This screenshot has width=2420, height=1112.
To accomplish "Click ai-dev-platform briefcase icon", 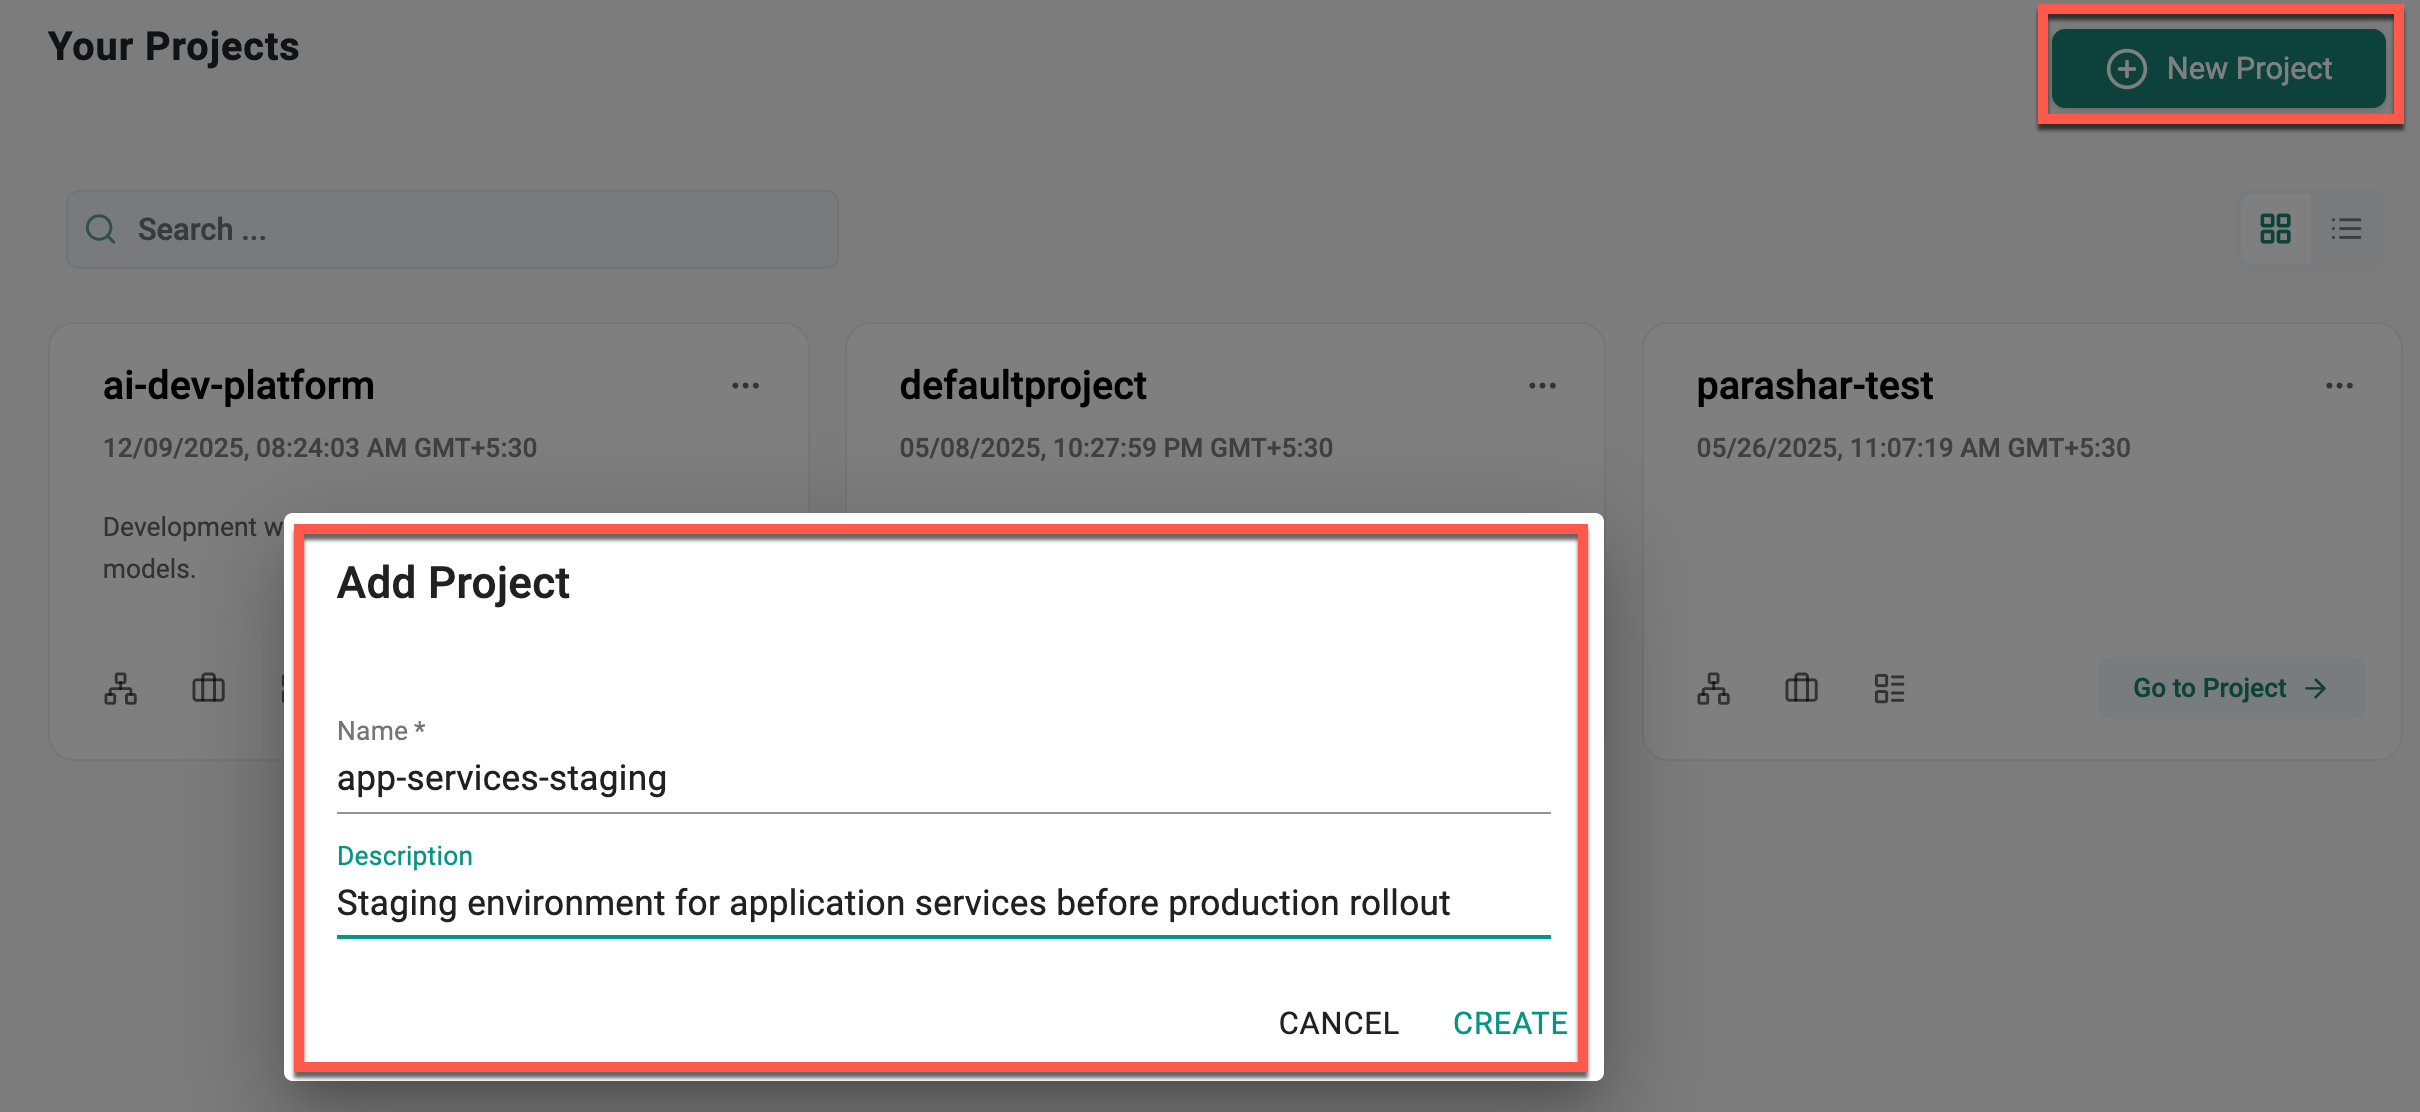I will click(x=208, y=688).
